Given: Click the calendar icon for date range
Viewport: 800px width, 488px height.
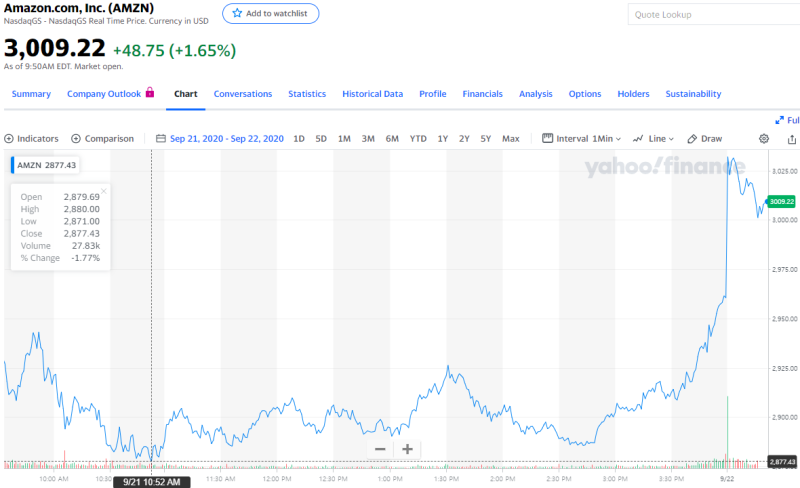Looking at the screenshot, I should click(x=161, y=139).
